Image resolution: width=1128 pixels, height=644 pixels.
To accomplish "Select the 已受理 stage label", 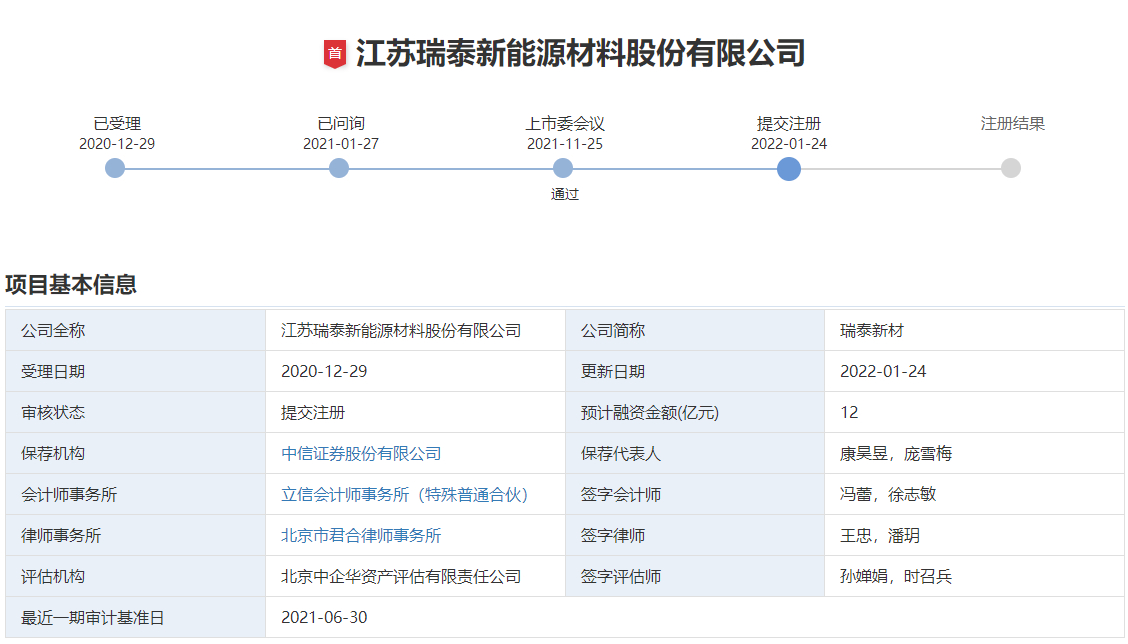I will [114, 122].
